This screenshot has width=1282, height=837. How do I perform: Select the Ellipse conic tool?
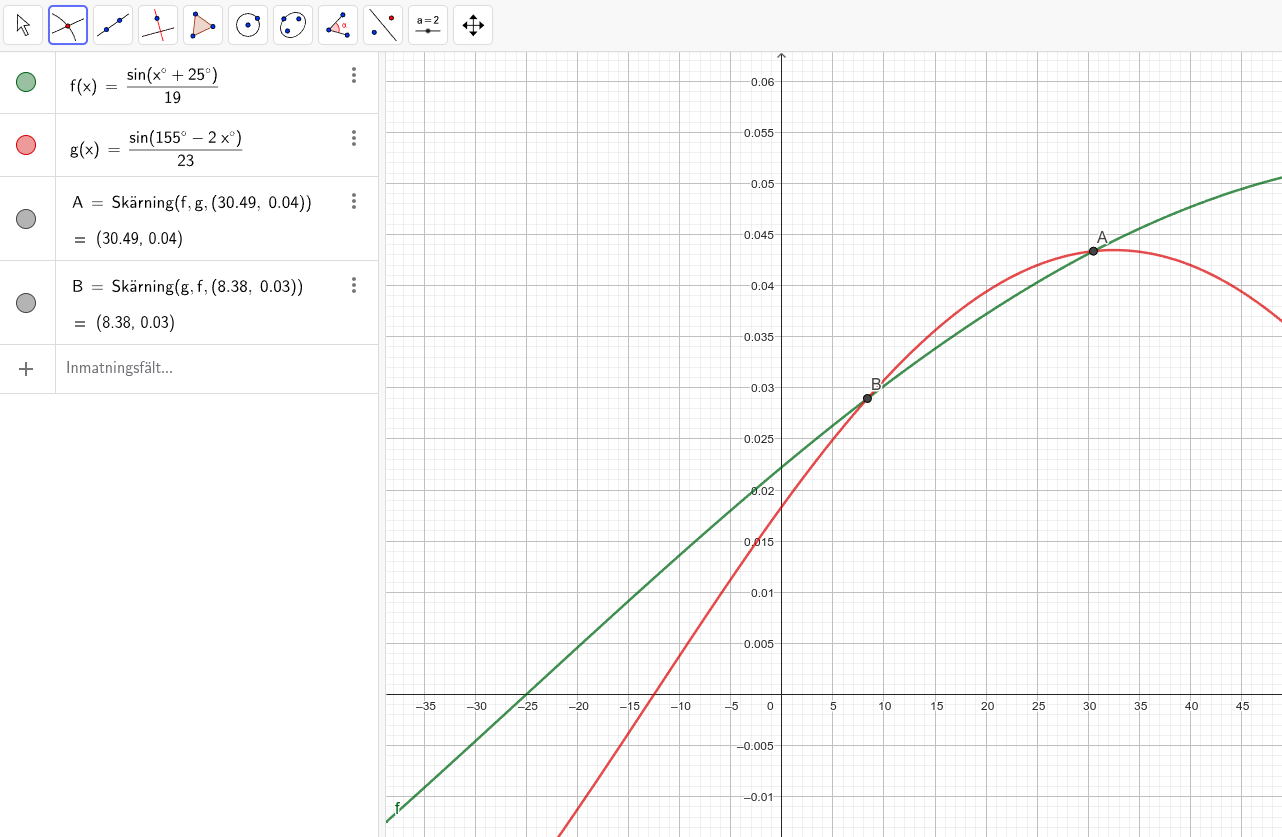(x=293, y=25)
